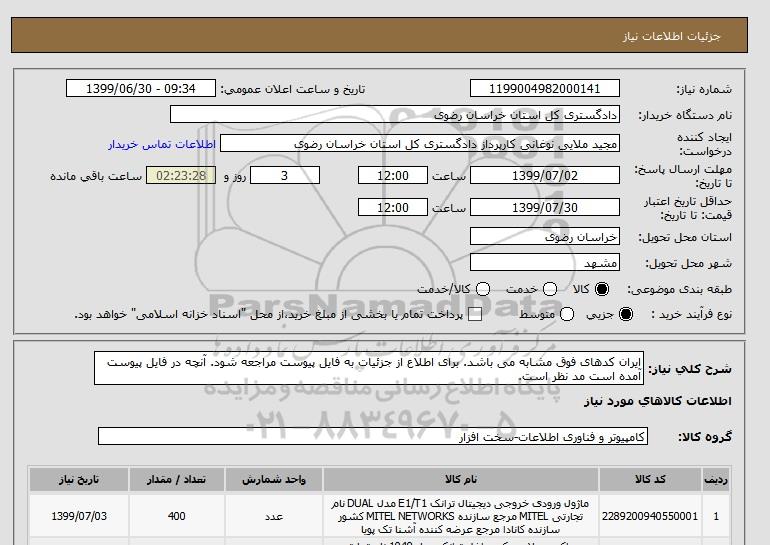Screen dimensions: 770x545
Task: Click the جزئیات اطلاعات نیاز page title
Action: pos(671,36)
